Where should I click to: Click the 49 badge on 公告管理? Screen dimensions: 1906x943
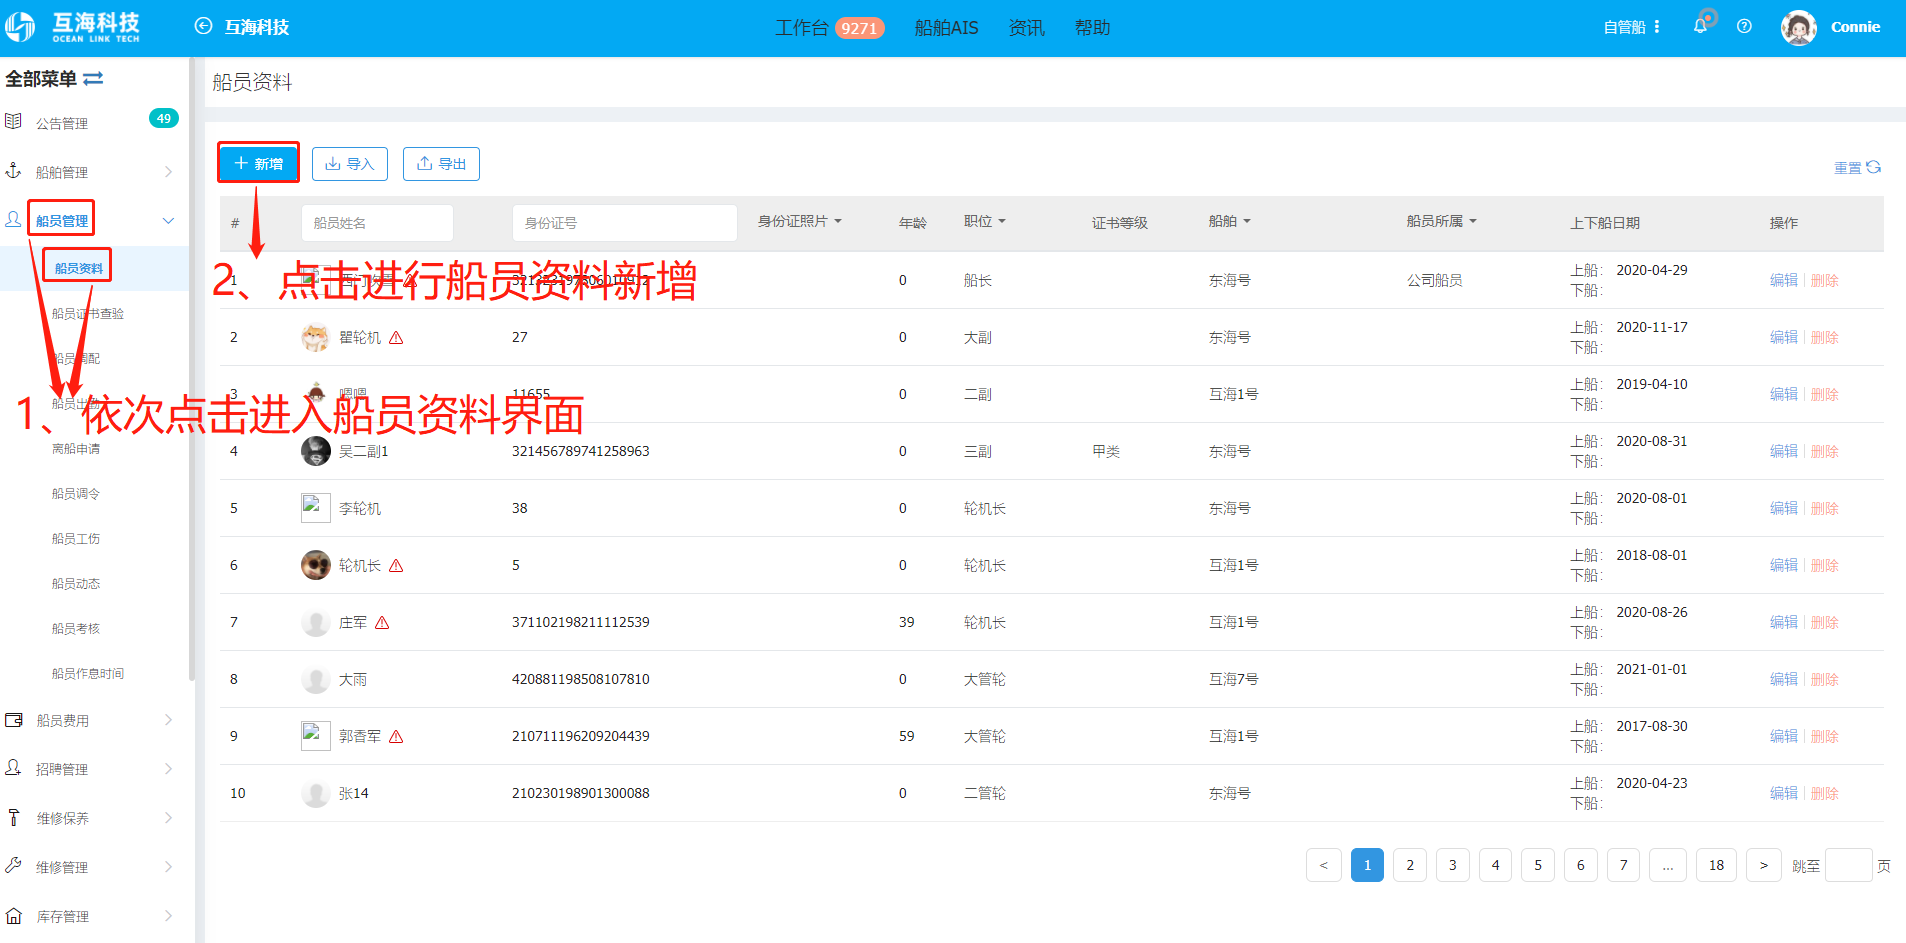tap(164, 118)
